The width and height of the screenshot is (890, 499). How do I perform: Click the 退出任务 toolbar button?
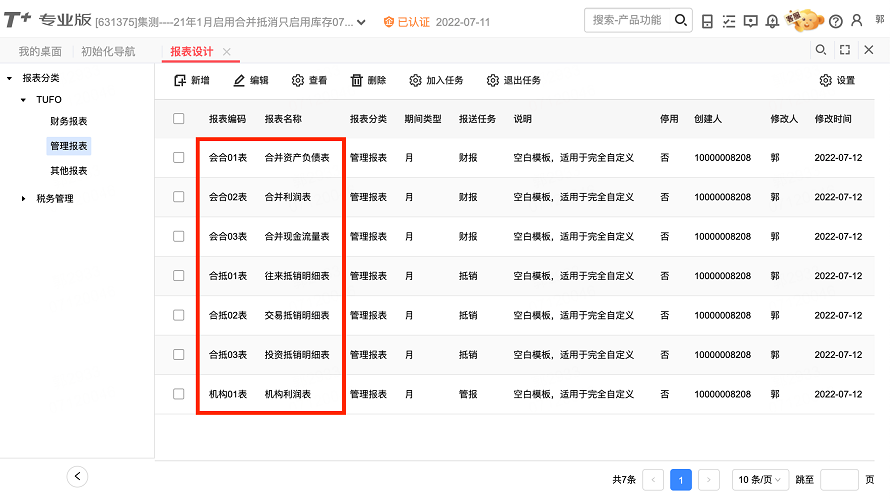tap(514, 81)
